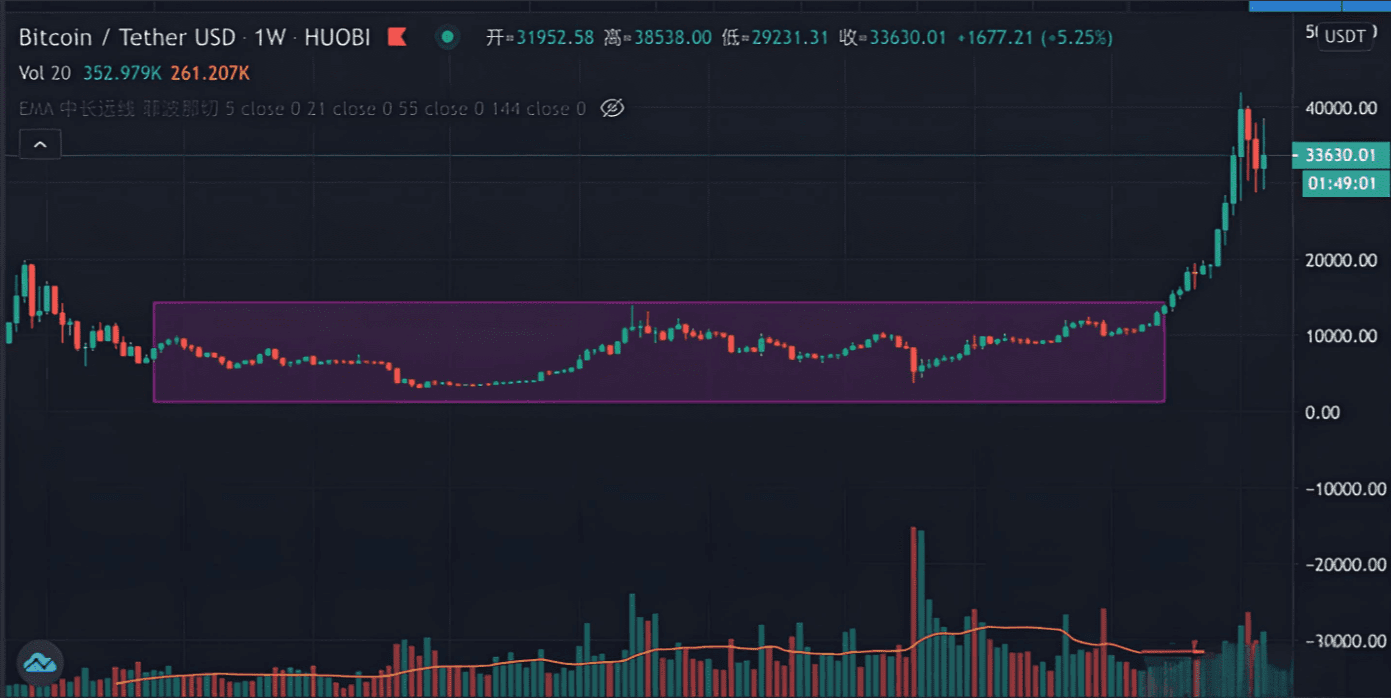Click the +1677.21 (+5.25%) change value

point(1035,38)
